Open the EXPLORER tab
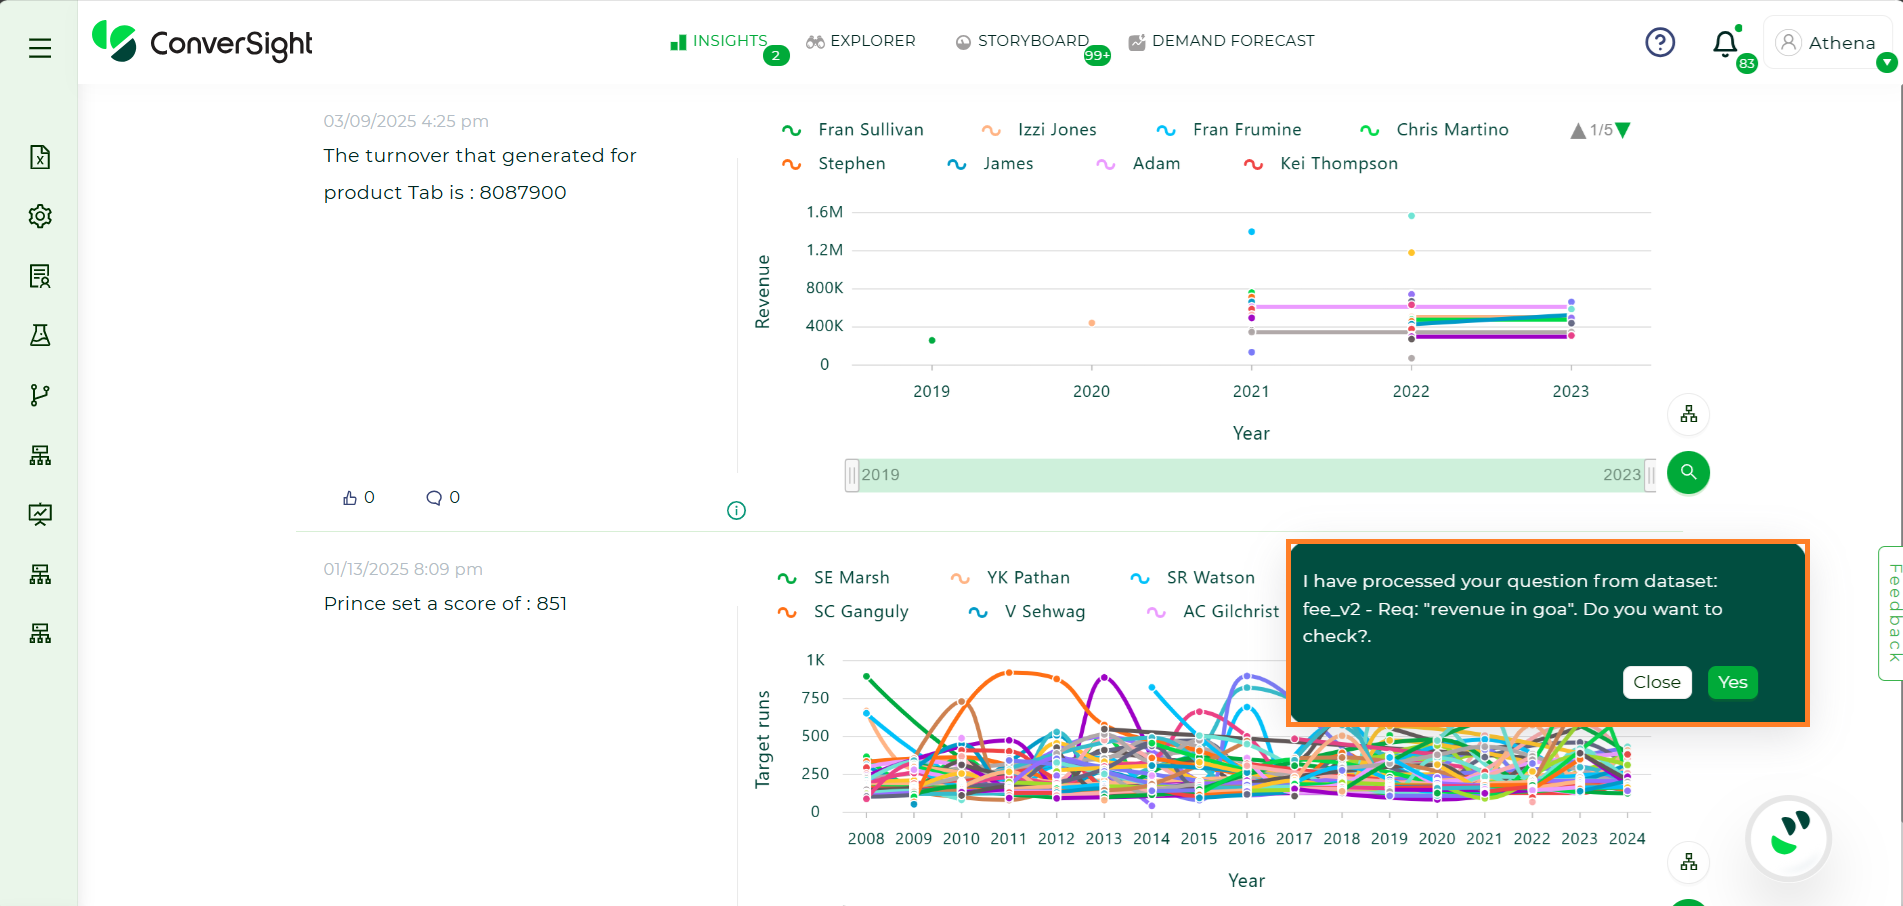 tap(861, 41)
